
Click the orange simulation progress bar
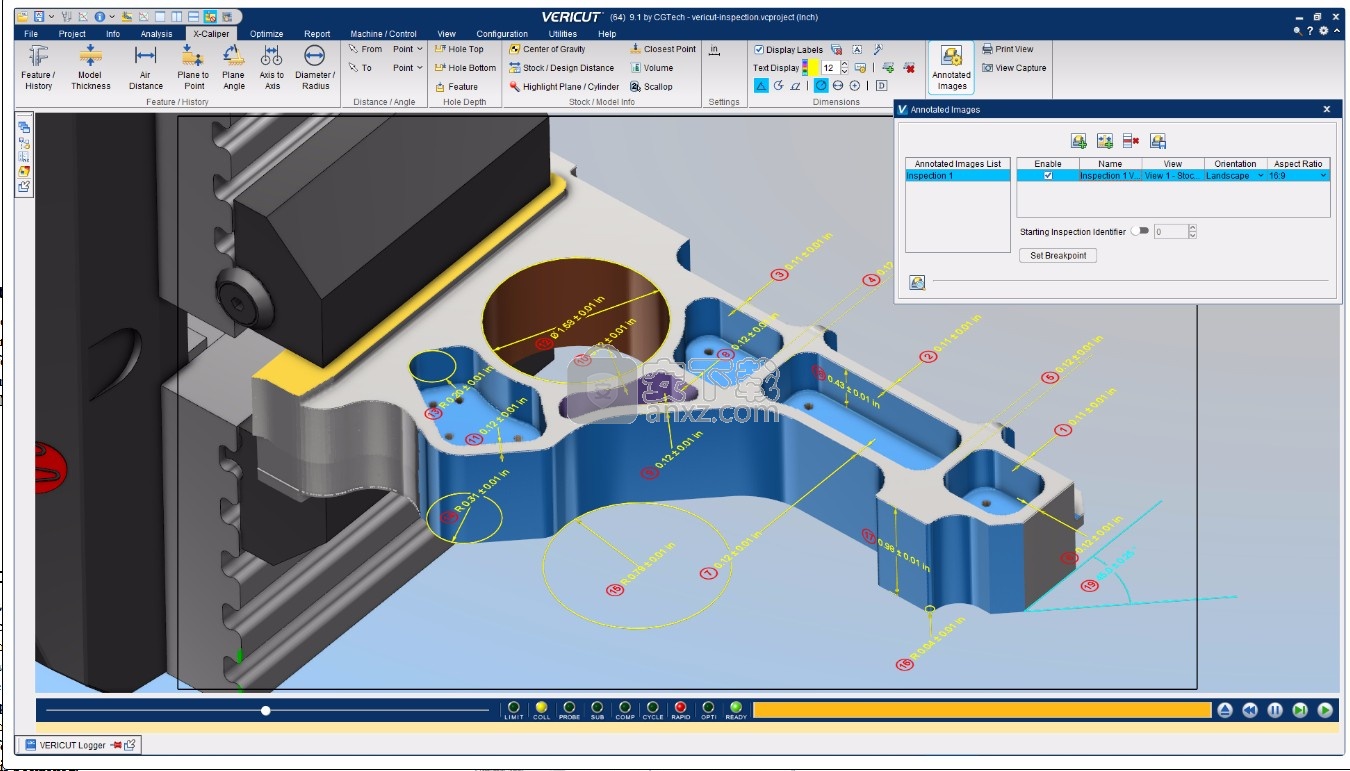click(982, 710)
